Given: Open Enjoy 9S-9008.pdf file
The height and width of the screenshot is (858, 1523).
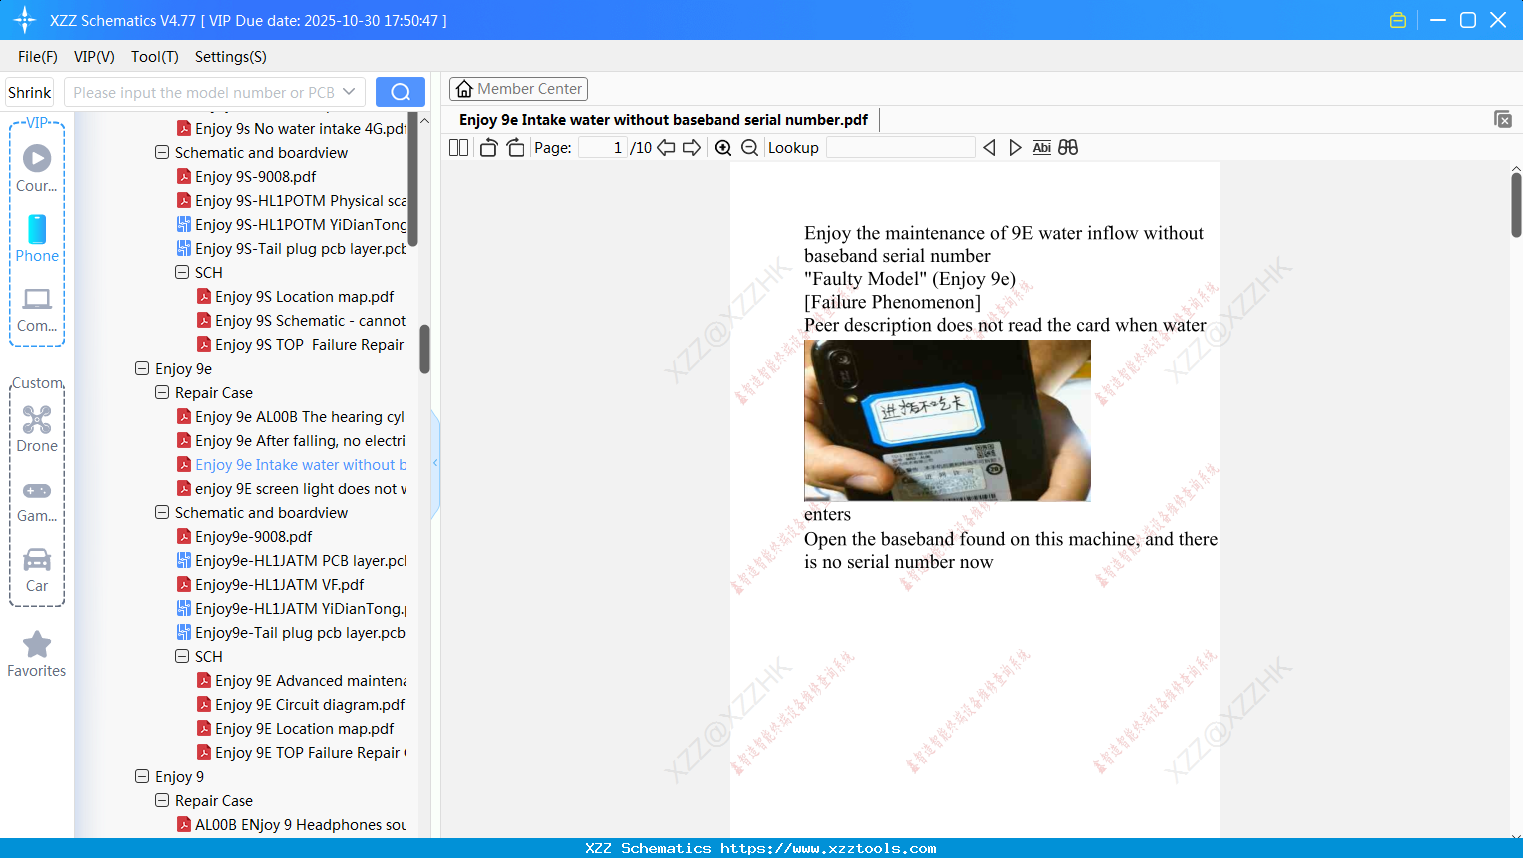Looking at the screenshot, I should click(246, 176).
